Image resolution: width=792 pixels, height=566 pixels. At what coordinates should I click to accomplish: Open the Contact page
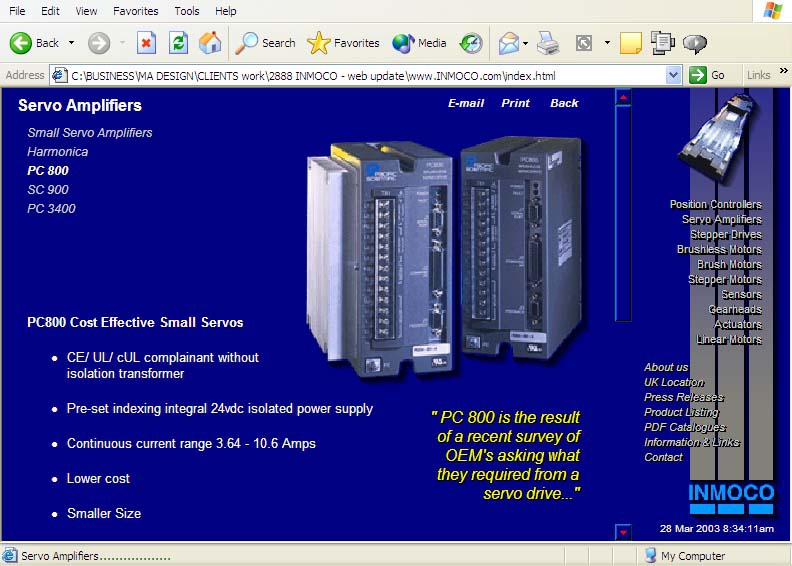[x=663, y=457]
